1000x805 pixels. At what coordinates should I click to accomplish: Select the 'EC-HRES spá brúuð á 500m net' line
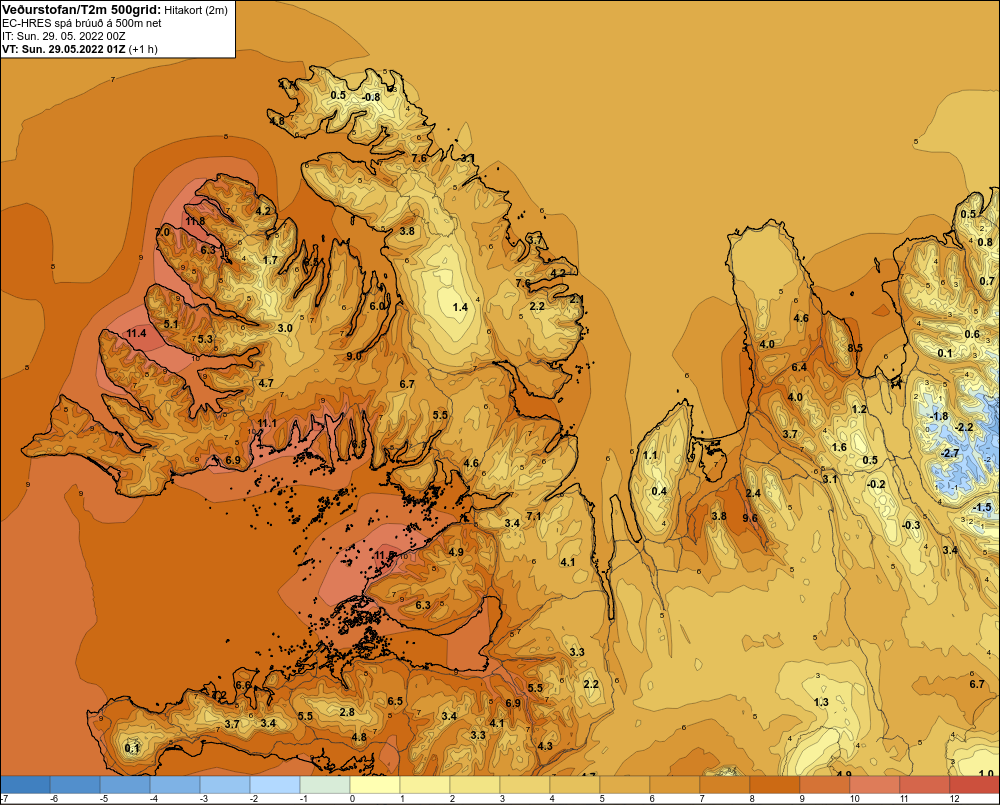click(x=82, y=23)
